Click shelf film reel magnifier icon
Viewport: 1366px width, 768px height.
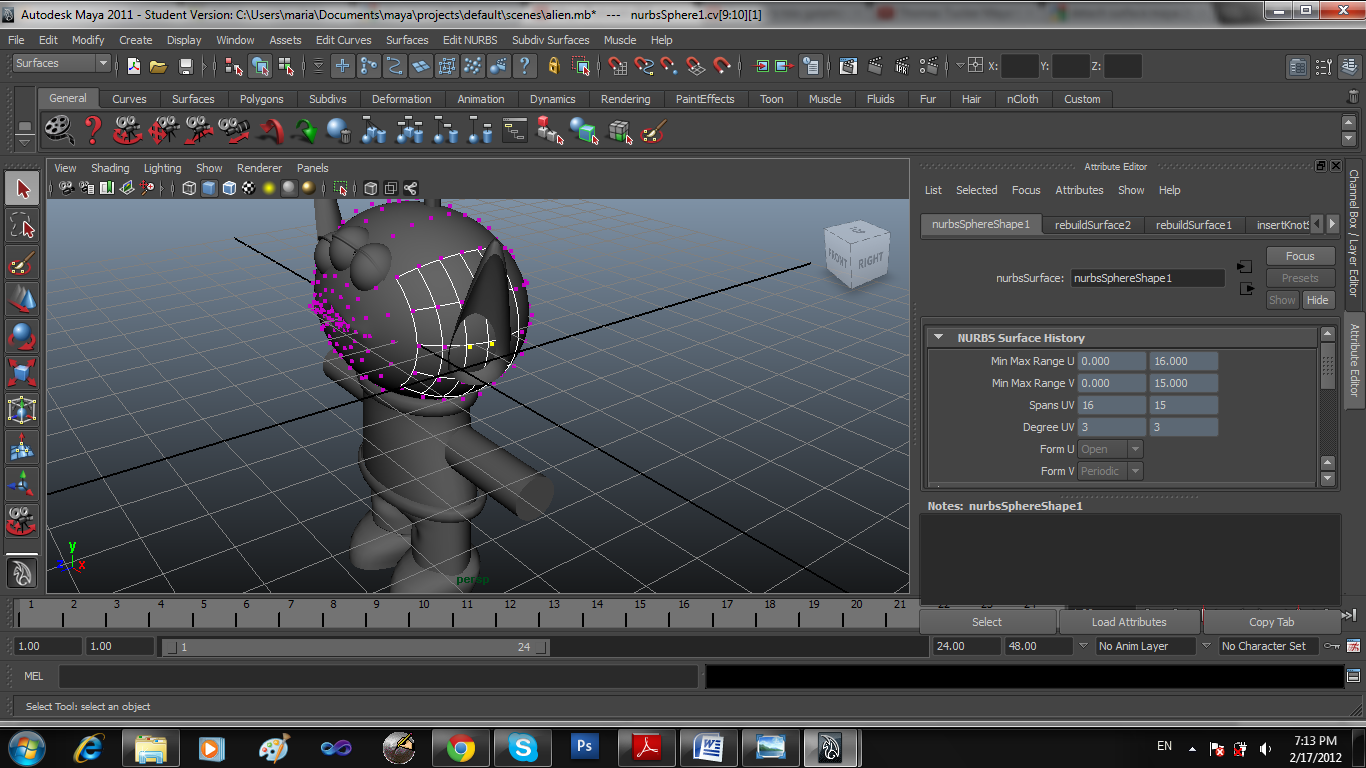pos(60,130)
